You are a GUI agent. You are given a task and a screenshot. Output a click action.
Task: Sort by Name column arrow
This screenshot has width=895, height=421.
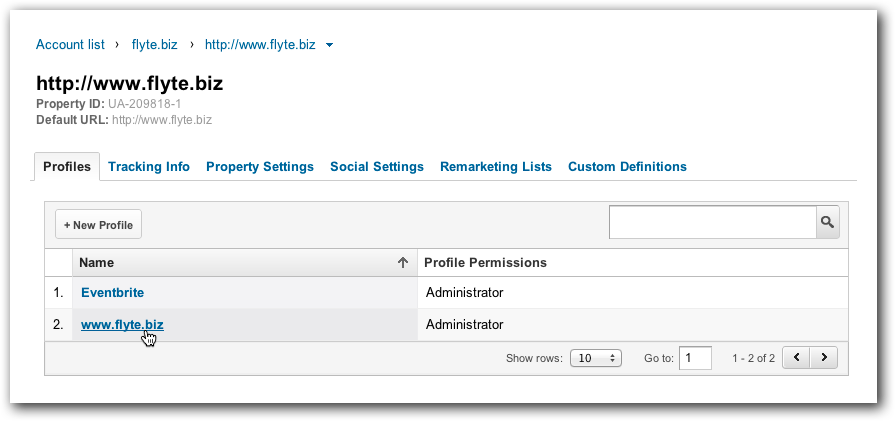click(x=403, y=263)
